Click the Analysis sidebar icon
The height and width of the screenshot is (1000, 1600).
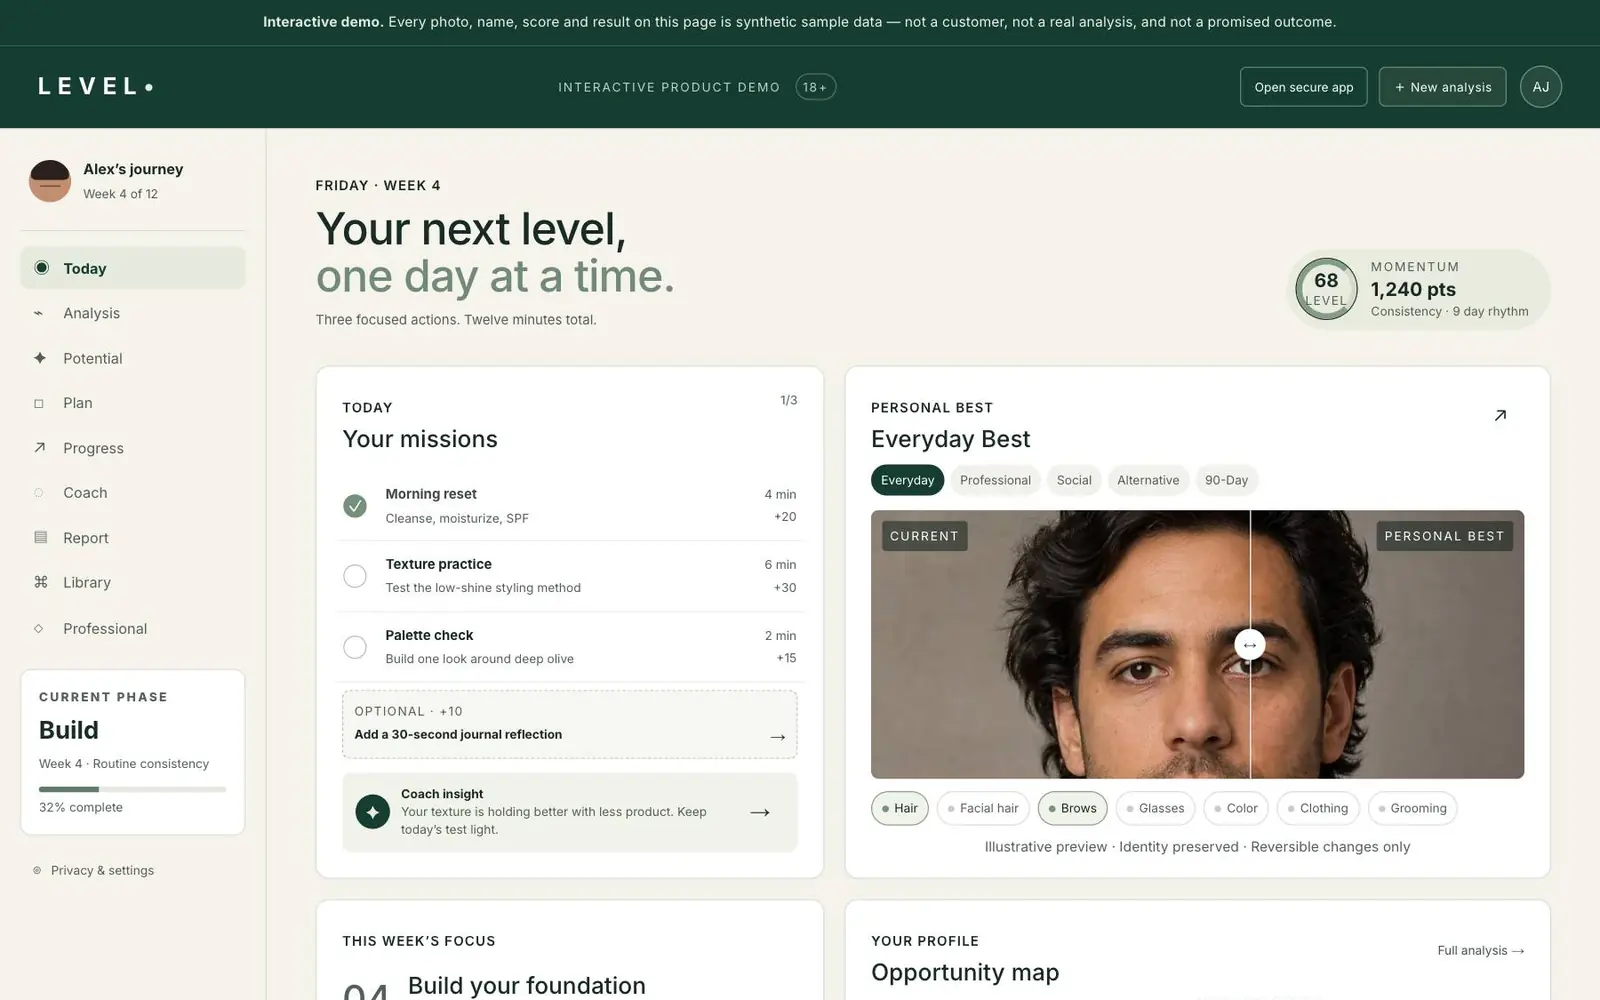[x=39, y=313]
